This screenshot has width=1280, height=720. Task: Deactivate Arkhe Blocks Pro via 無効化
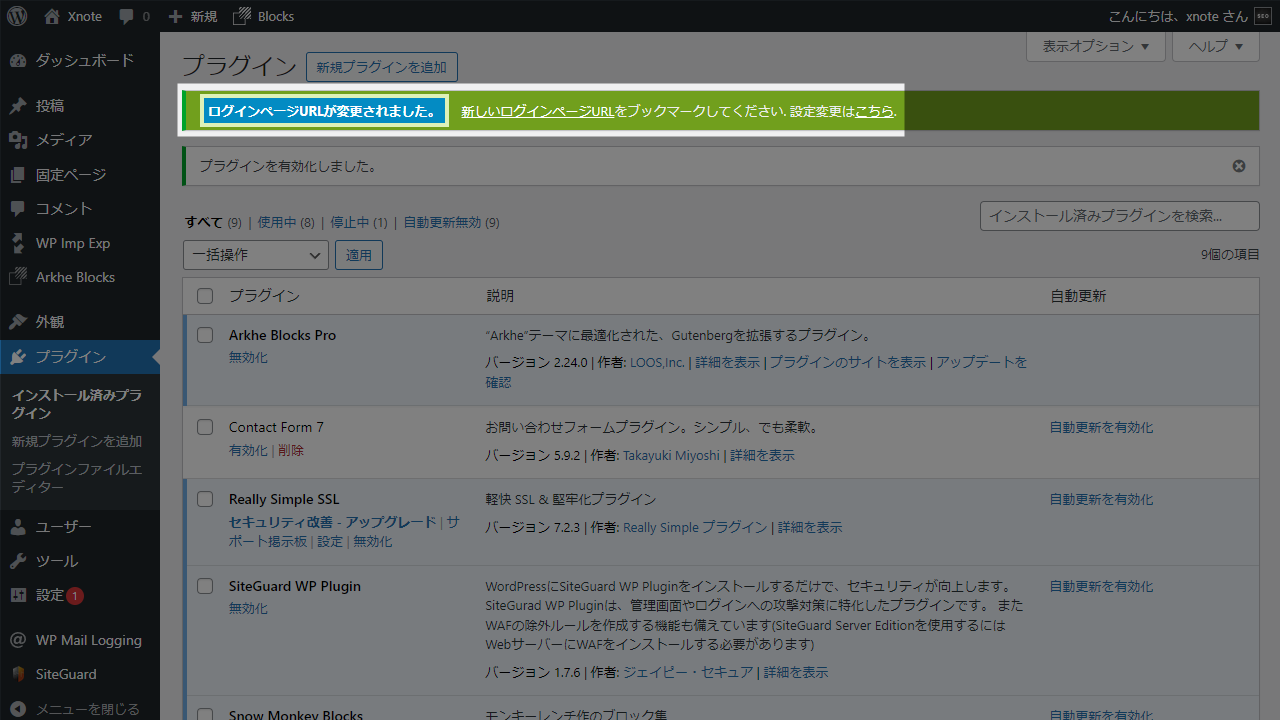(248, 357)
